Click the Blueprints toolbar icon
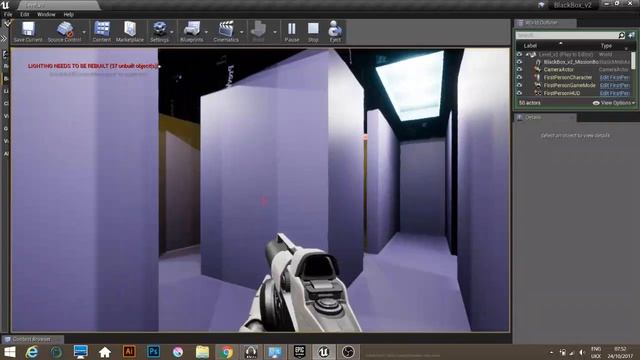 pos(191,29)
